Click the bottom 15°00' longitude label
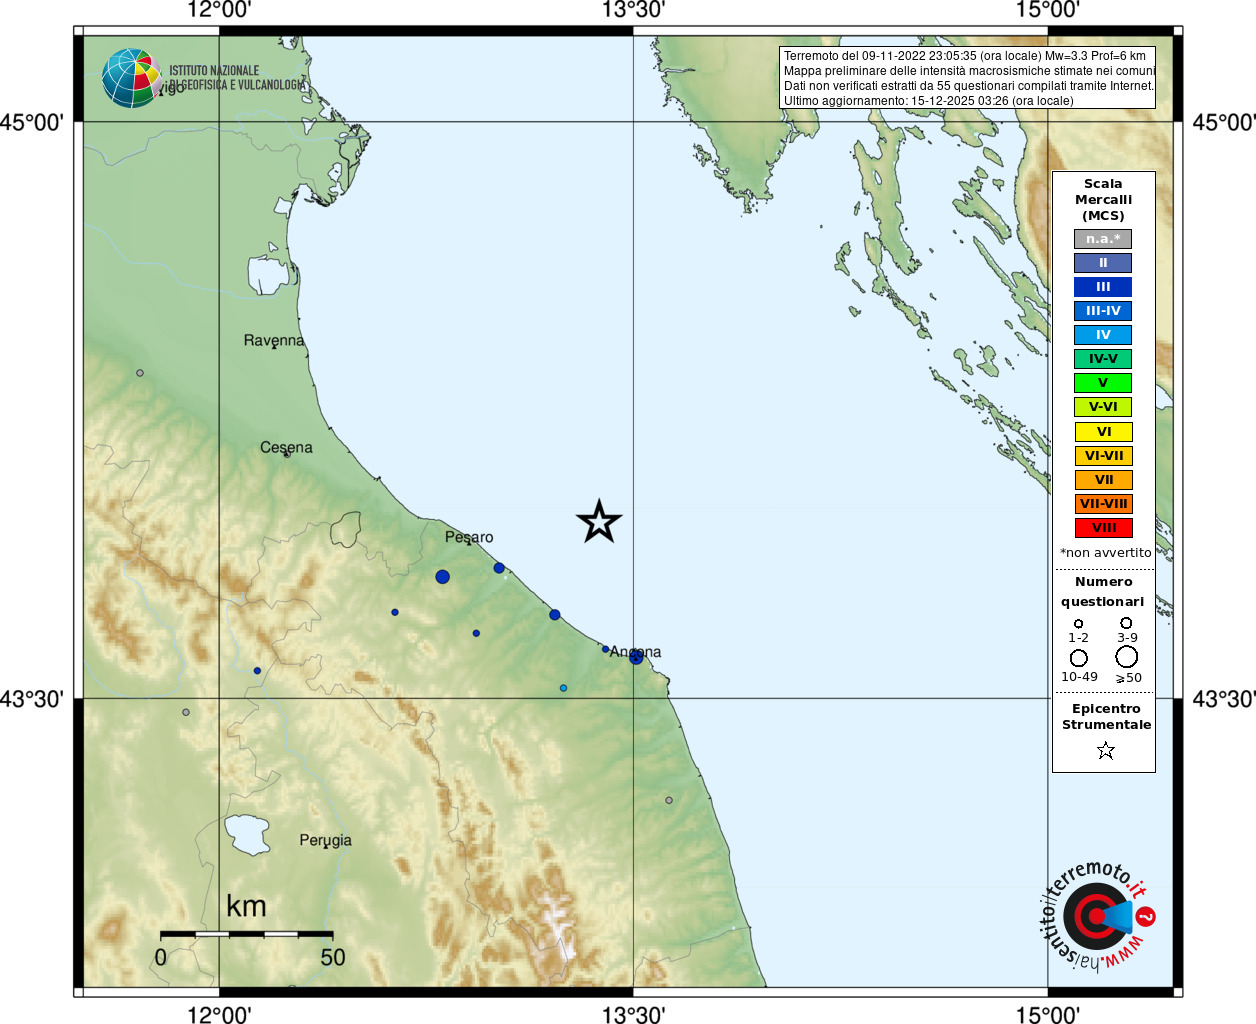This screenshot has height=1024, width=1256. click(1048, 1014)
